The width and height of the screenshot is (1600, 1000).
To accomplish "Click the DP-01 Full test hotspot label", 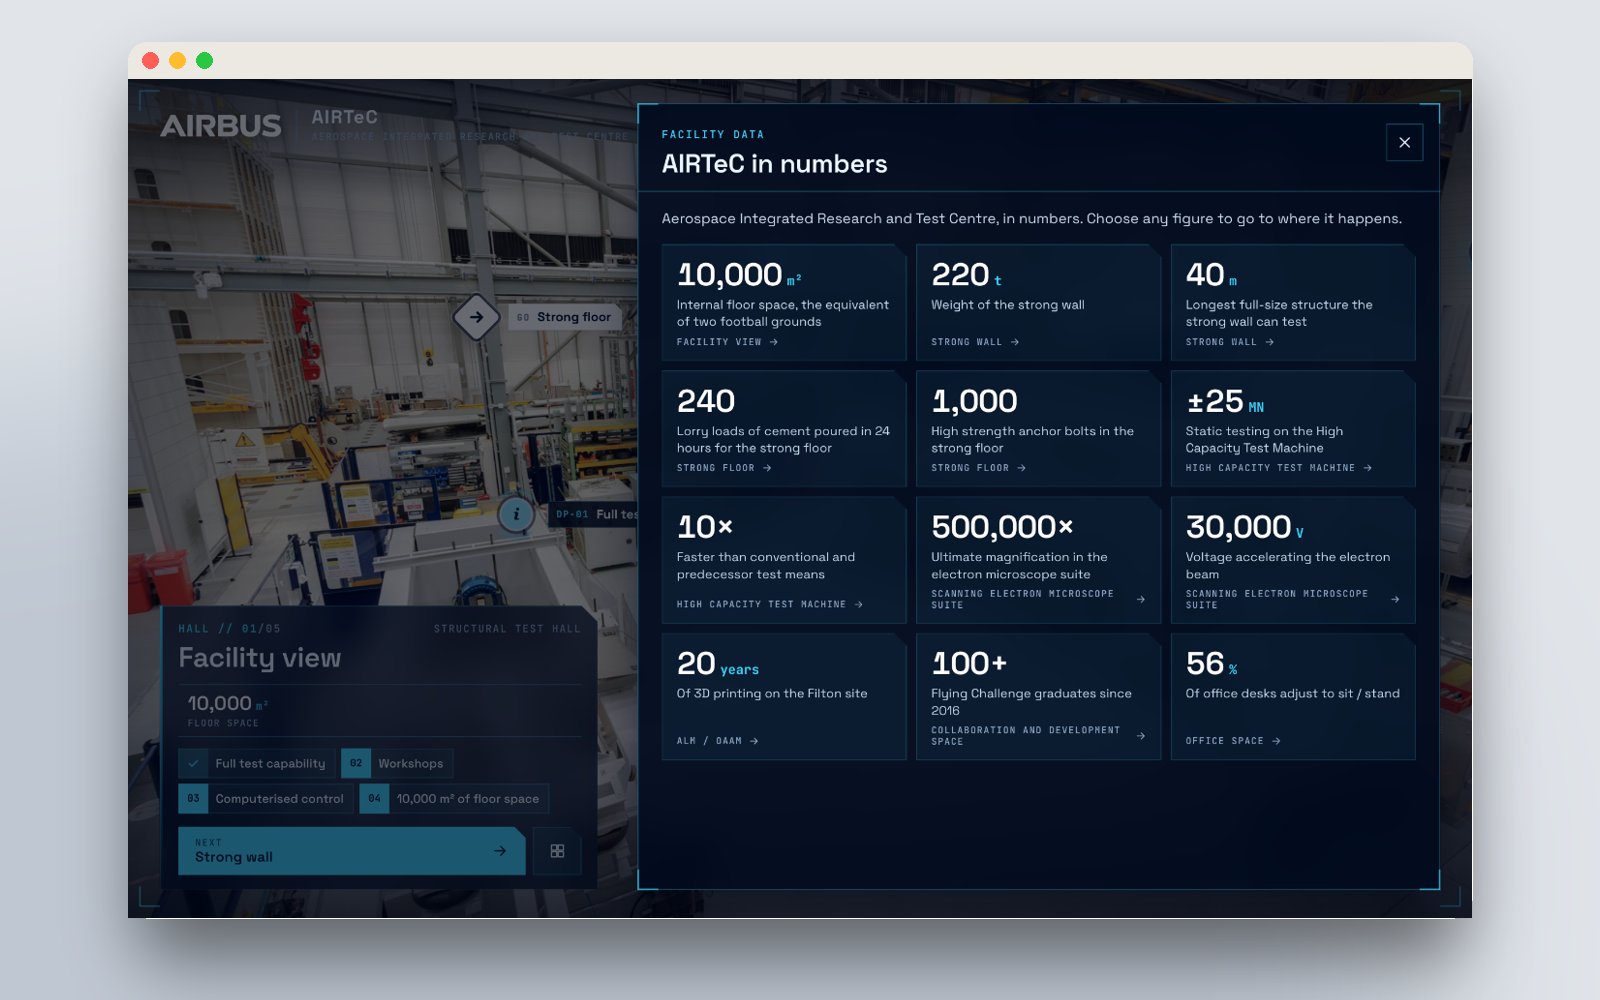I will [x=594, y=515].
